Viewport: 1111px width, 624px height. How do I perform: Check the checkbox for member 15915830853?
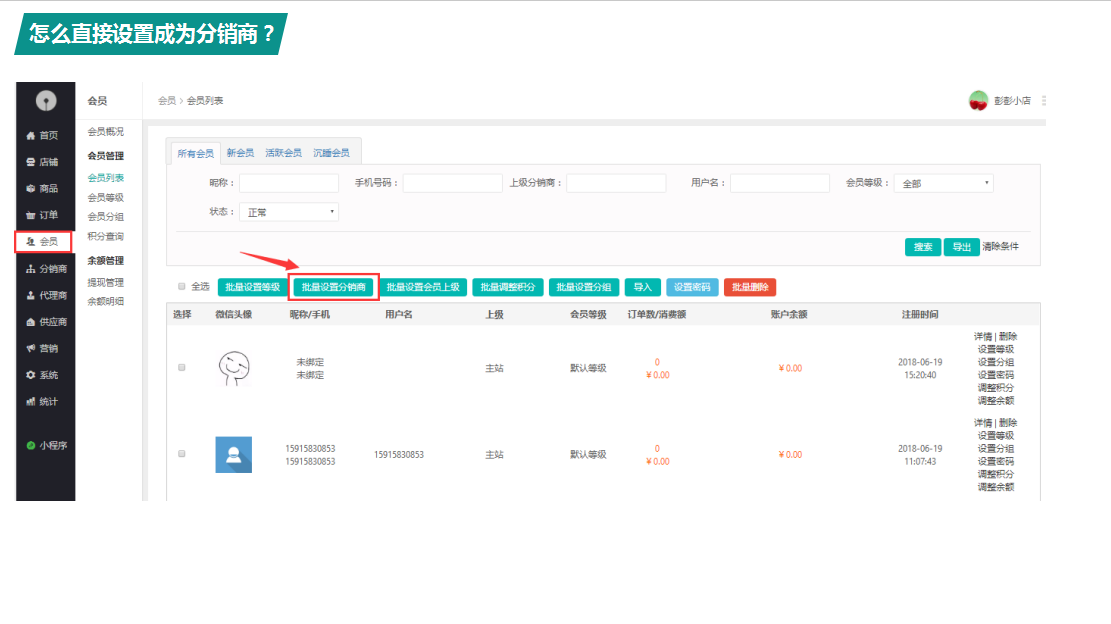point(182,454)
